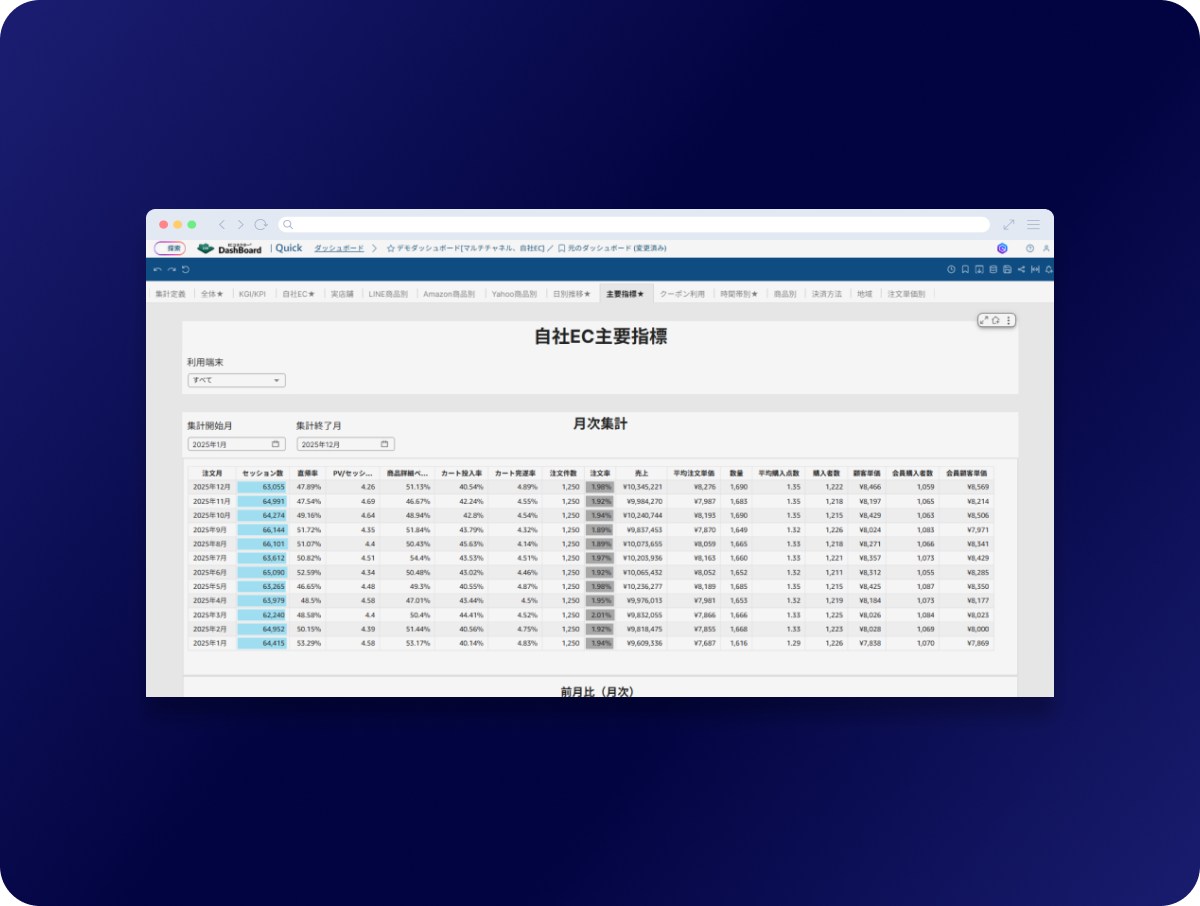Open the 集計開始月 date picker
1200x906 pixels.
236,444
